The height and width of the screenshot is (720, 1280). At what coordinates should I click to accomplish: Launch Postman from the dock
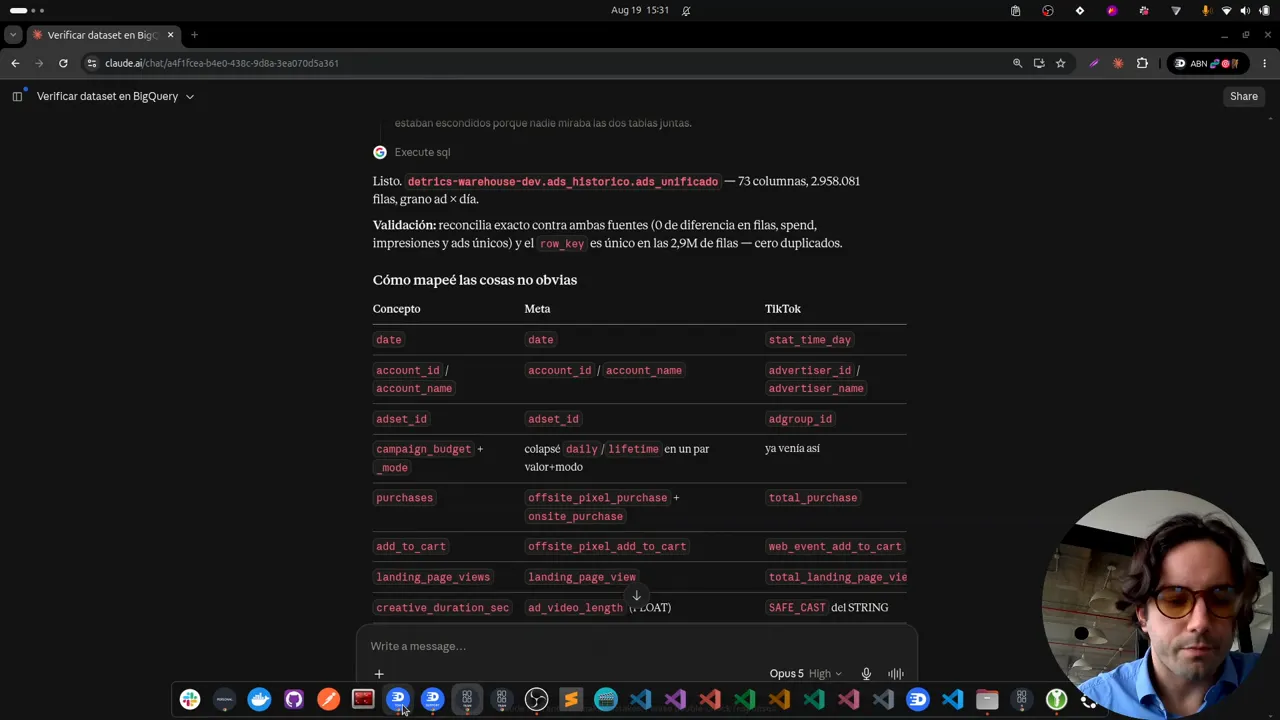pyautogui.click(x=328, y=700)
